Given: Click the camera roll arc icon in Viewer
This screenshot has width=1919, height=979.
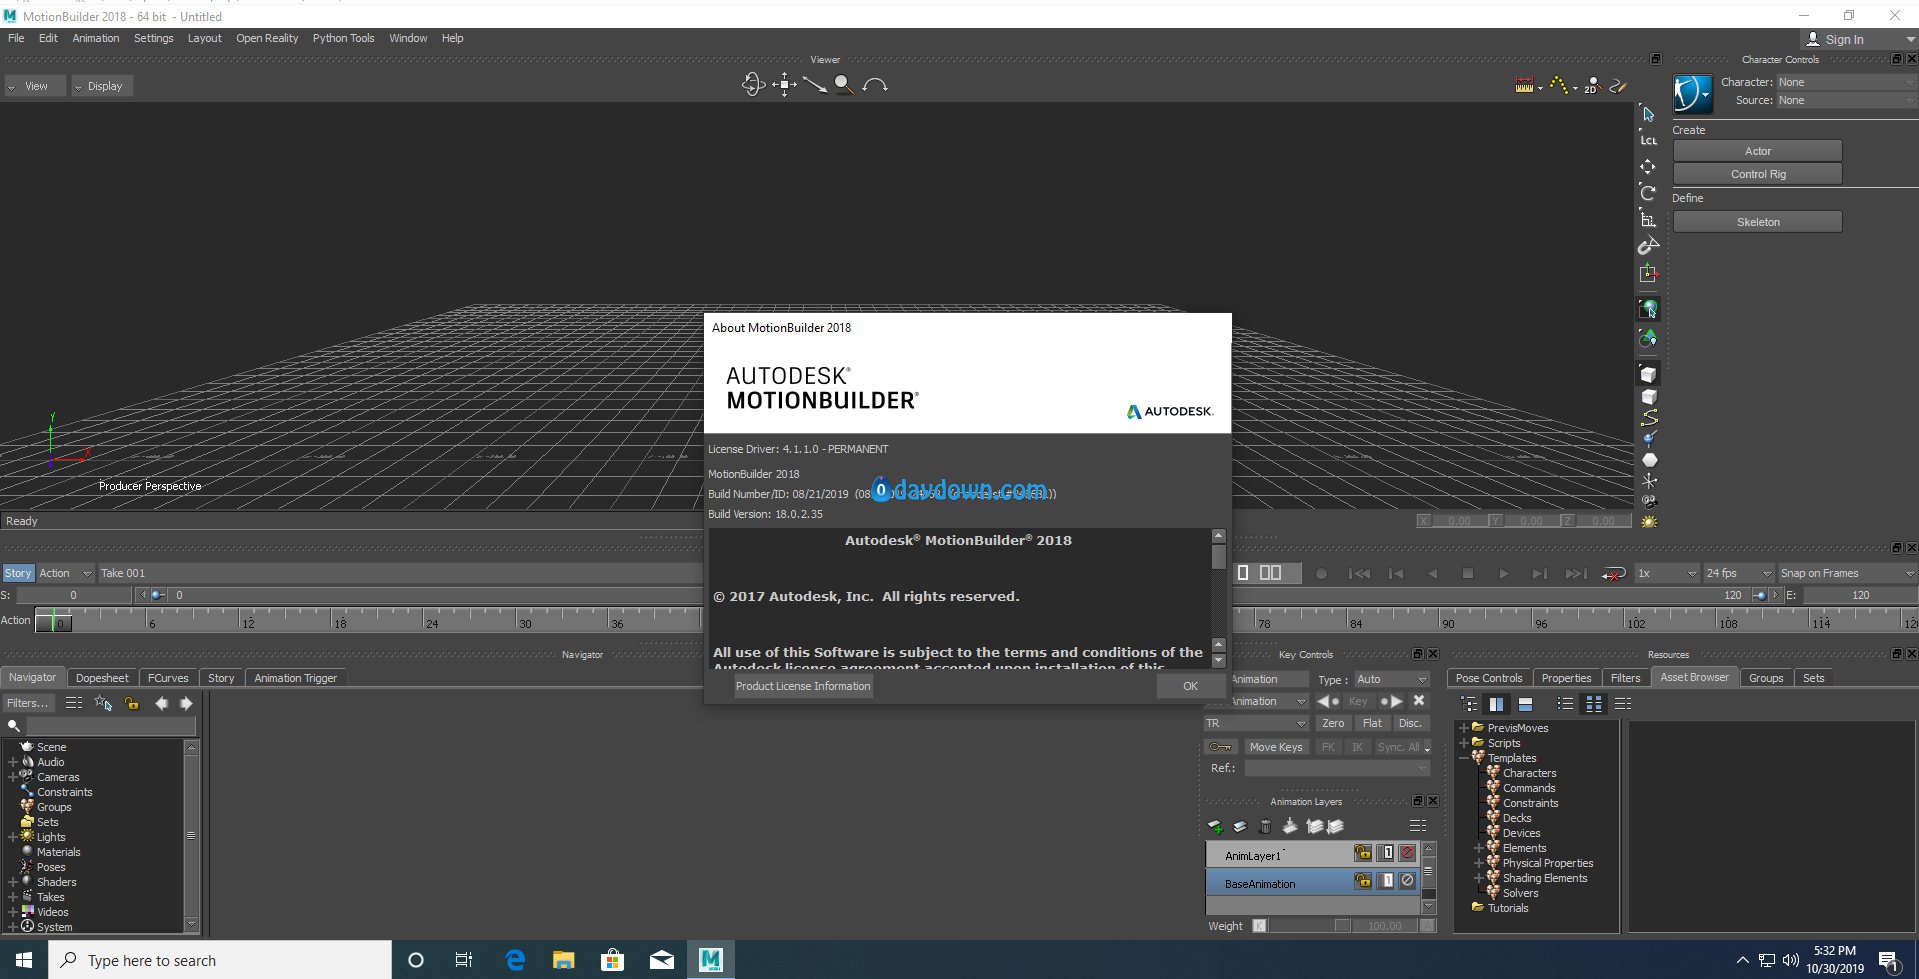Looking at the screenshot, I should pyautogui.click(x=875, y=85).
